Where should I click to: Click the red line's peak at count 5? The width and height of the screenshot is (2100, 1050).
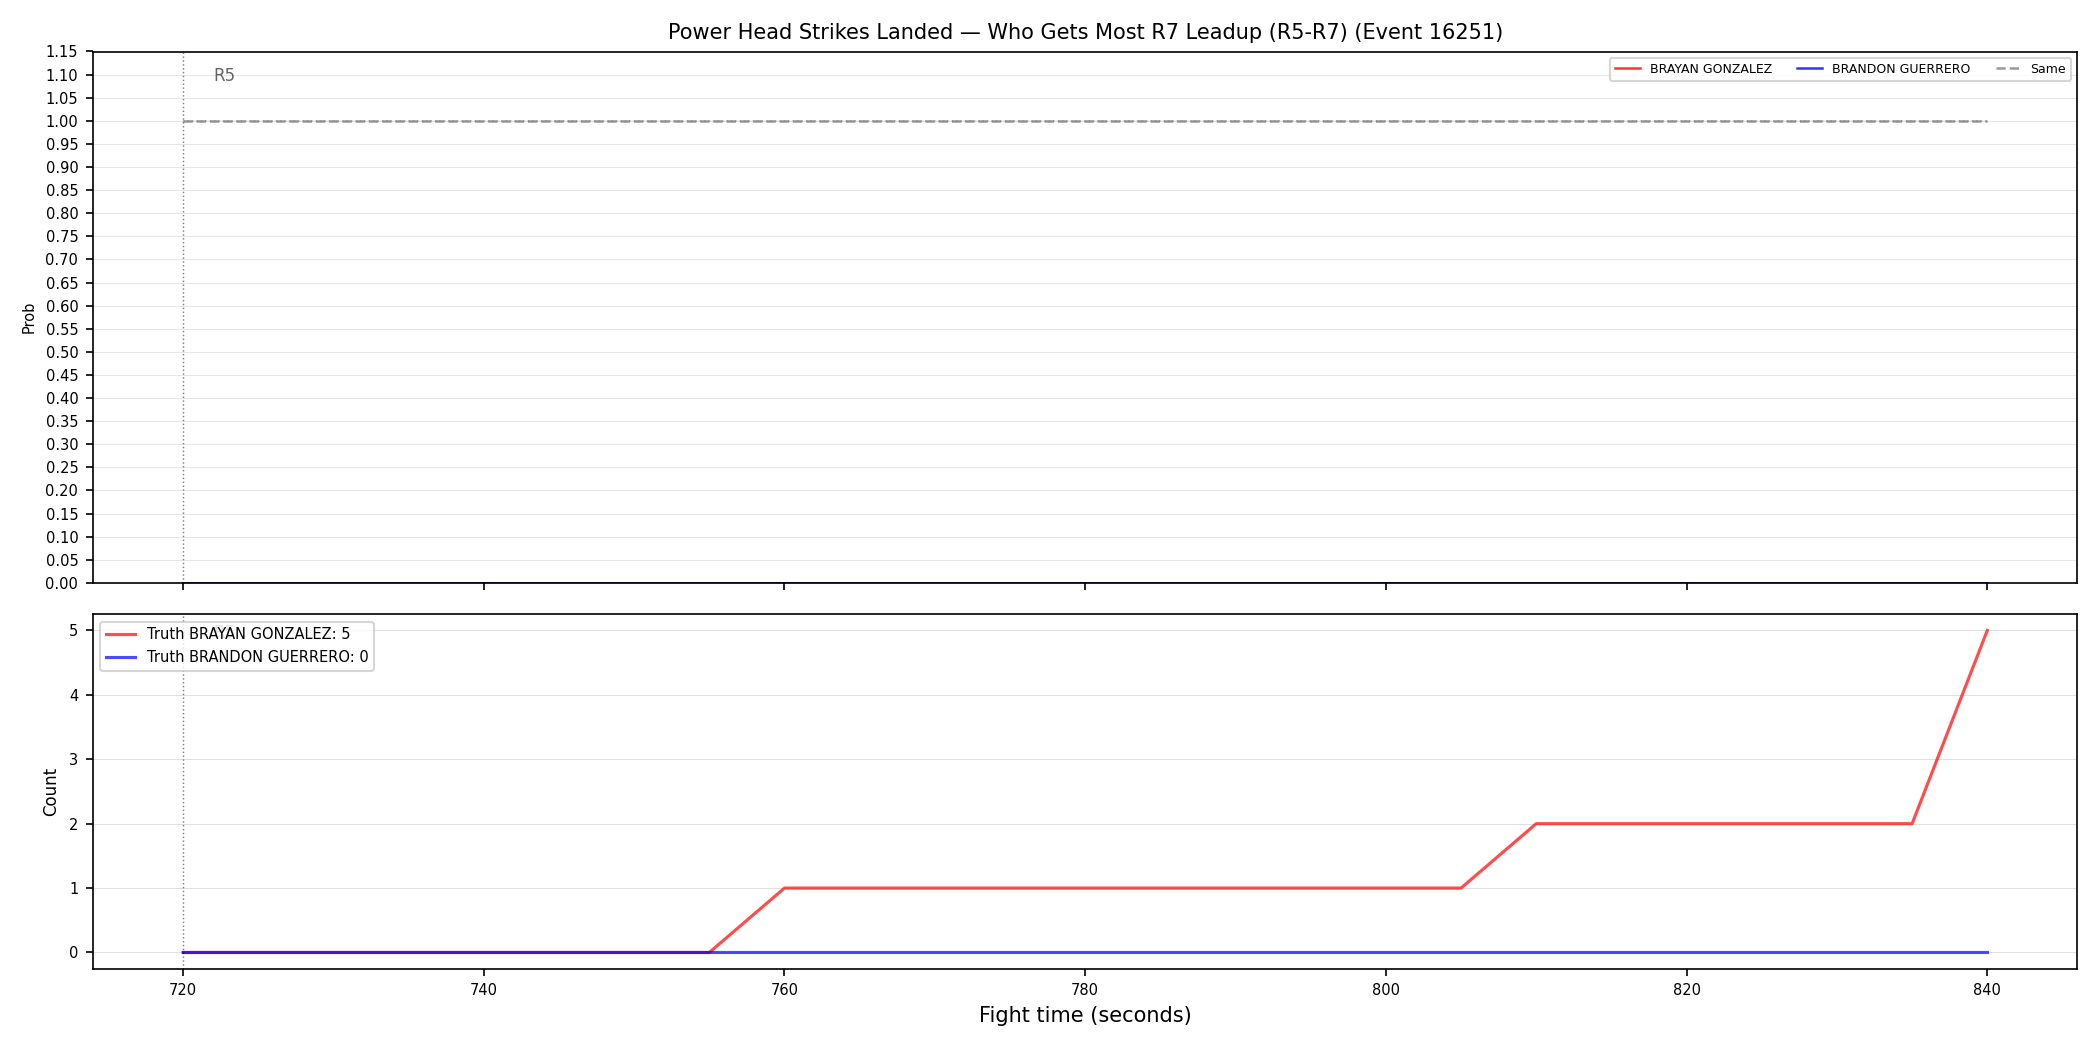1987,631
